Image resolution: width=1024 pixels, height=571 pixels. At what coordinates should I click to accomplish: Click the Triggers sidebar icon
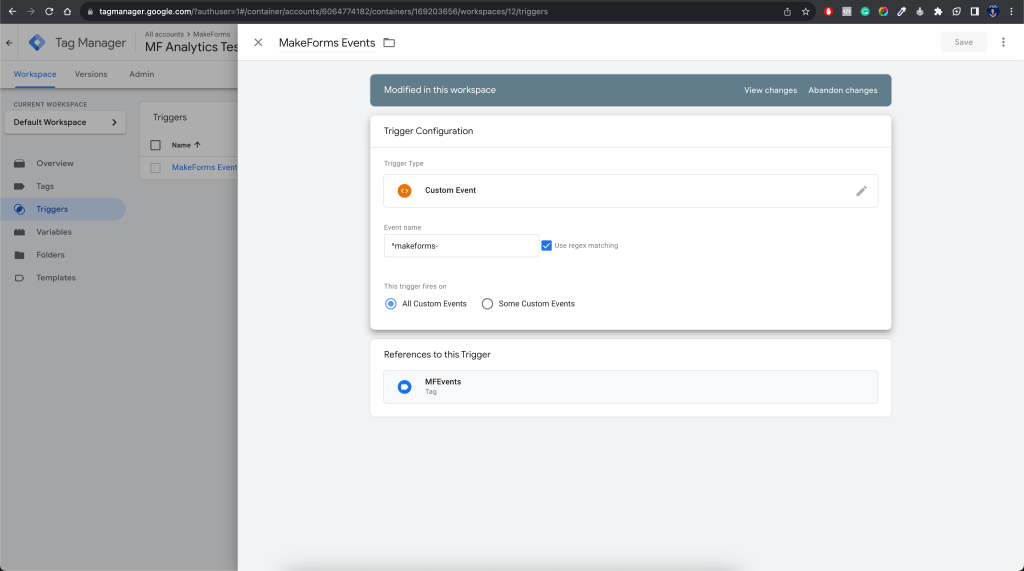coord(20,209)
